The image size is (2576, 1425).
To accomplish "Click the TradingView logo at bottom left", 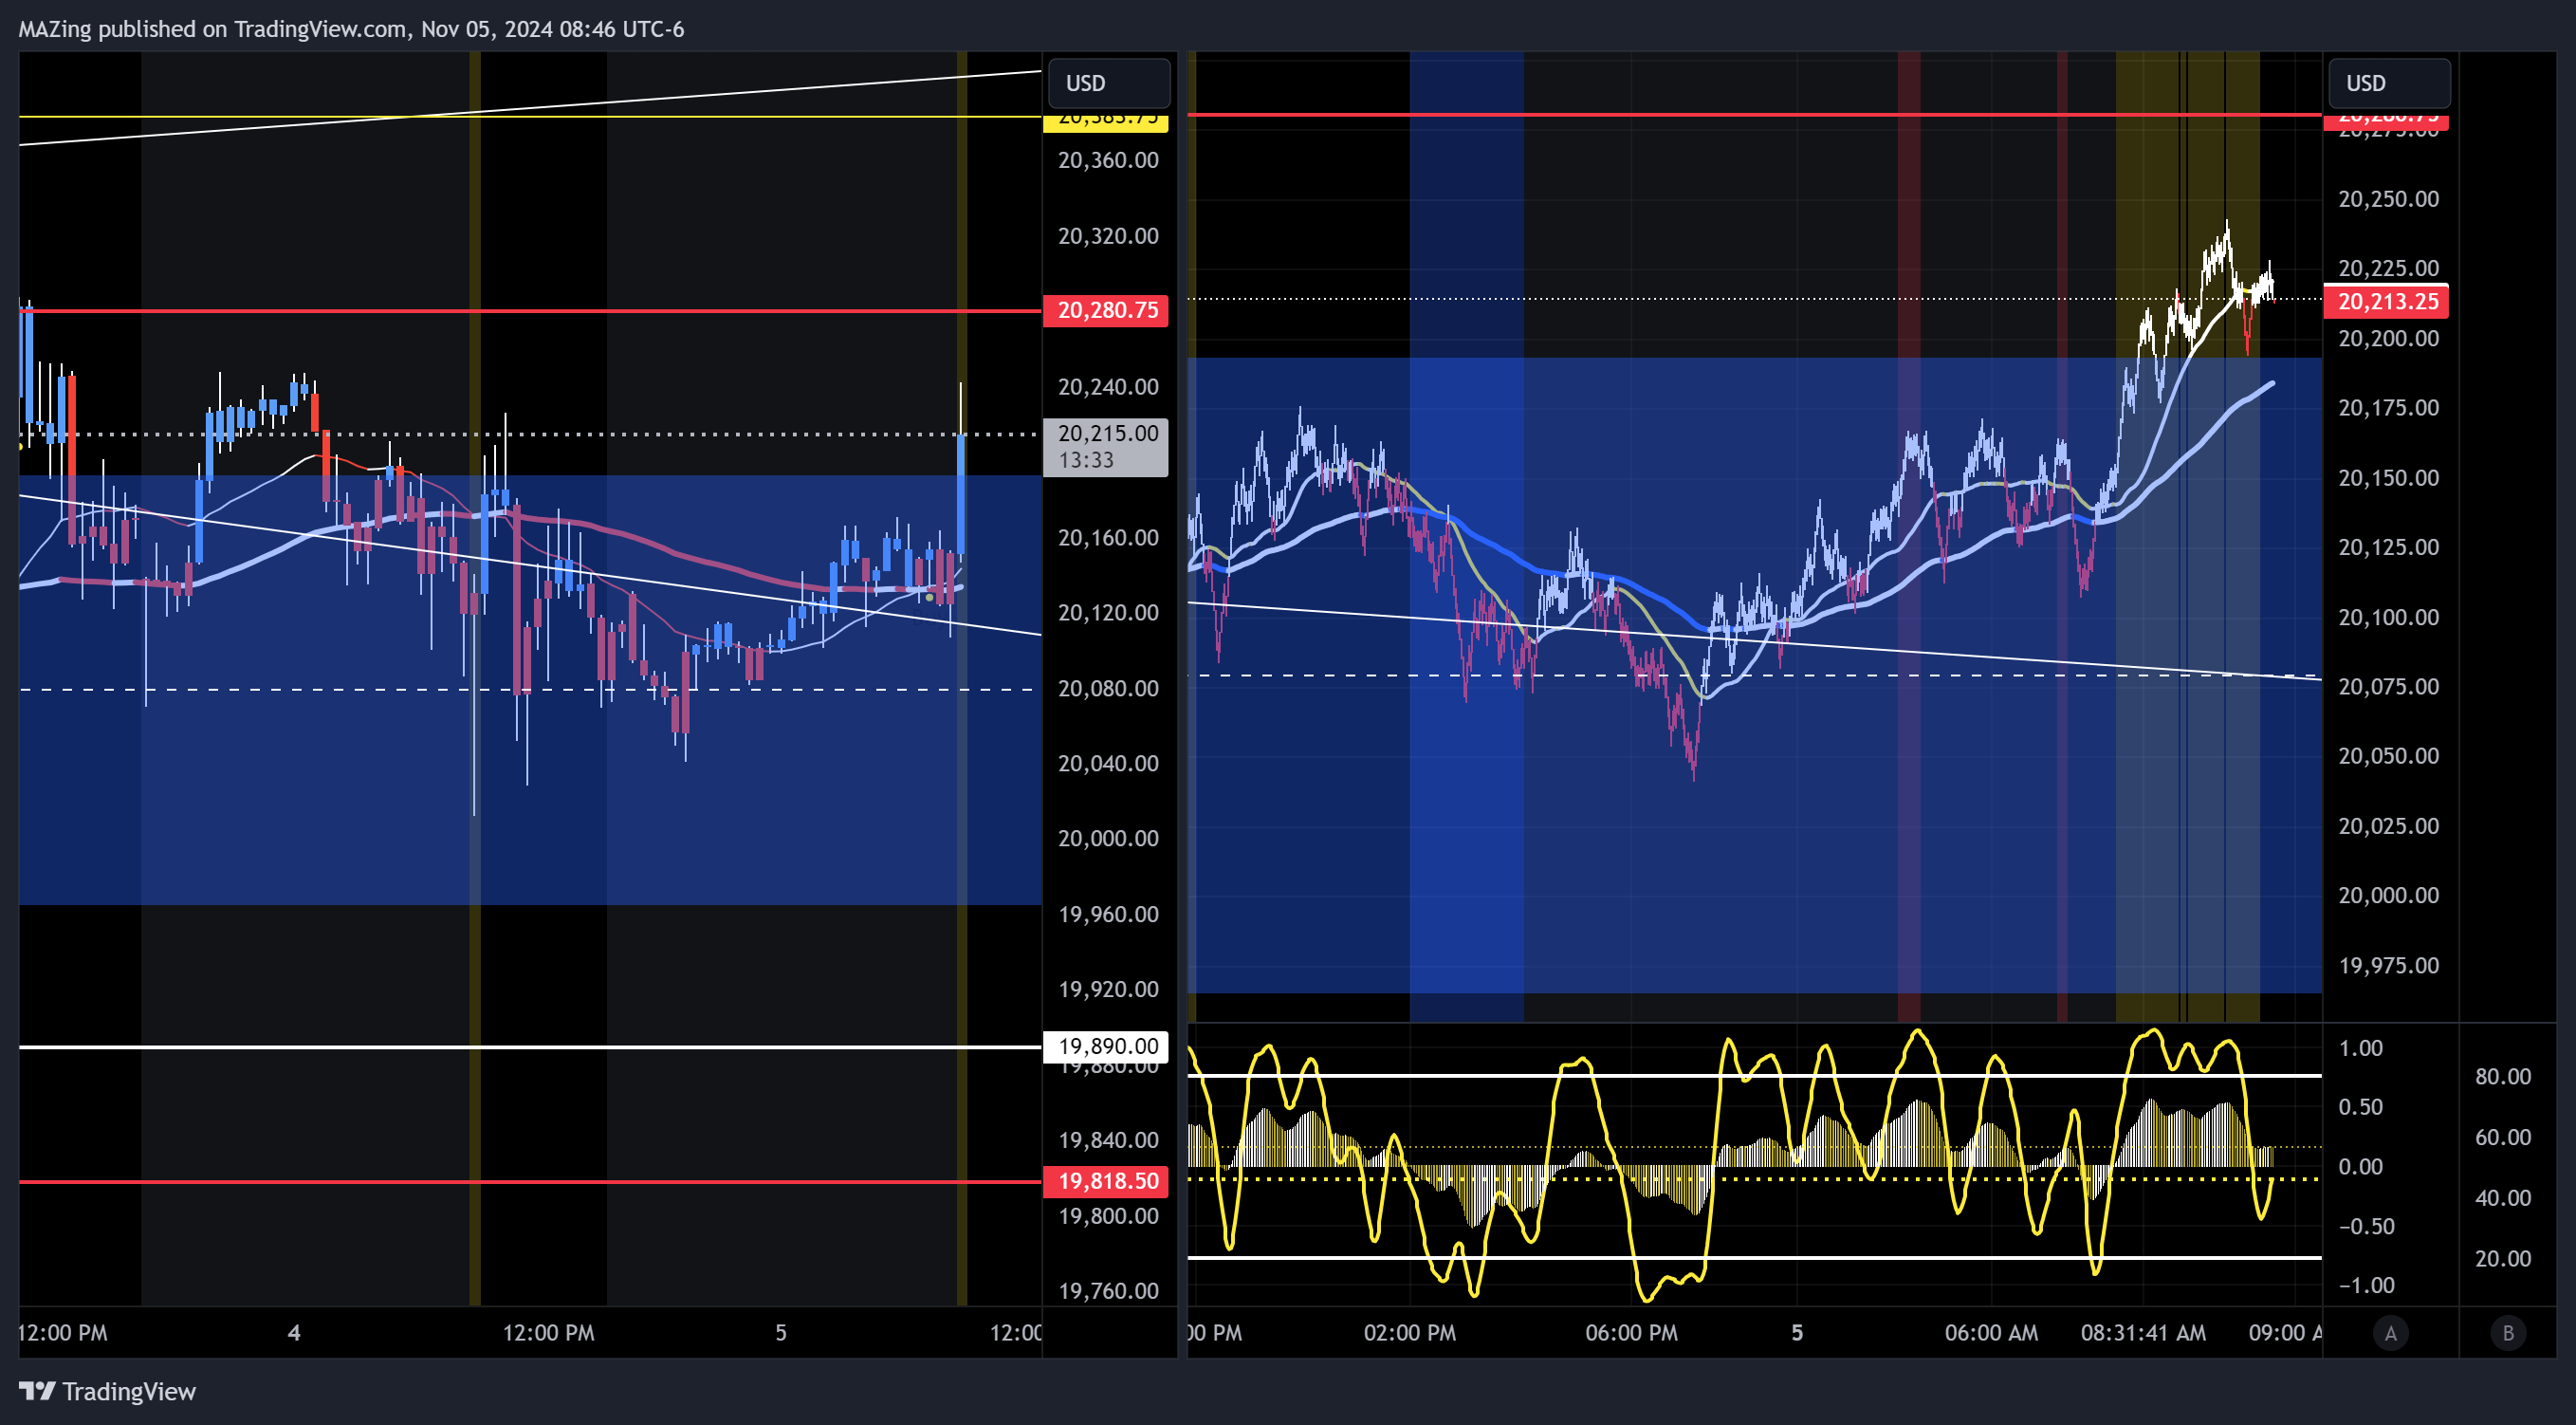I will tap(107, 1391).
